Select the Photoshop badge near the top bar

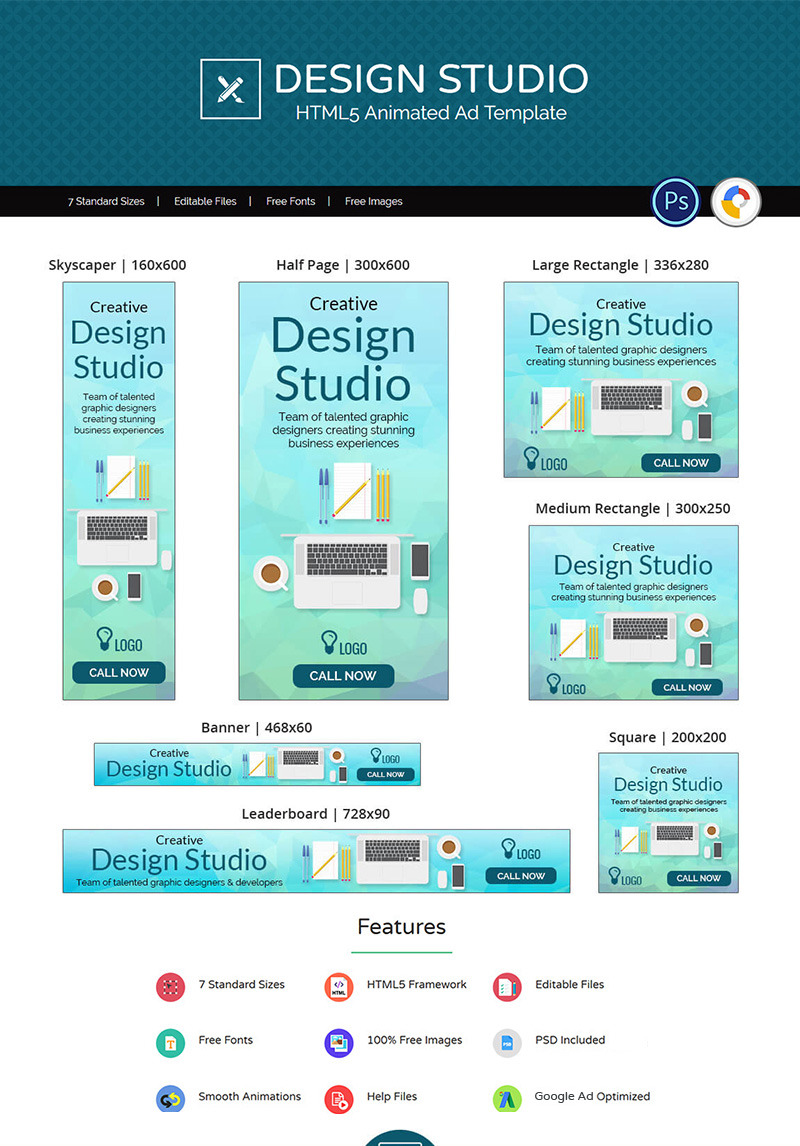pos(675,201)
